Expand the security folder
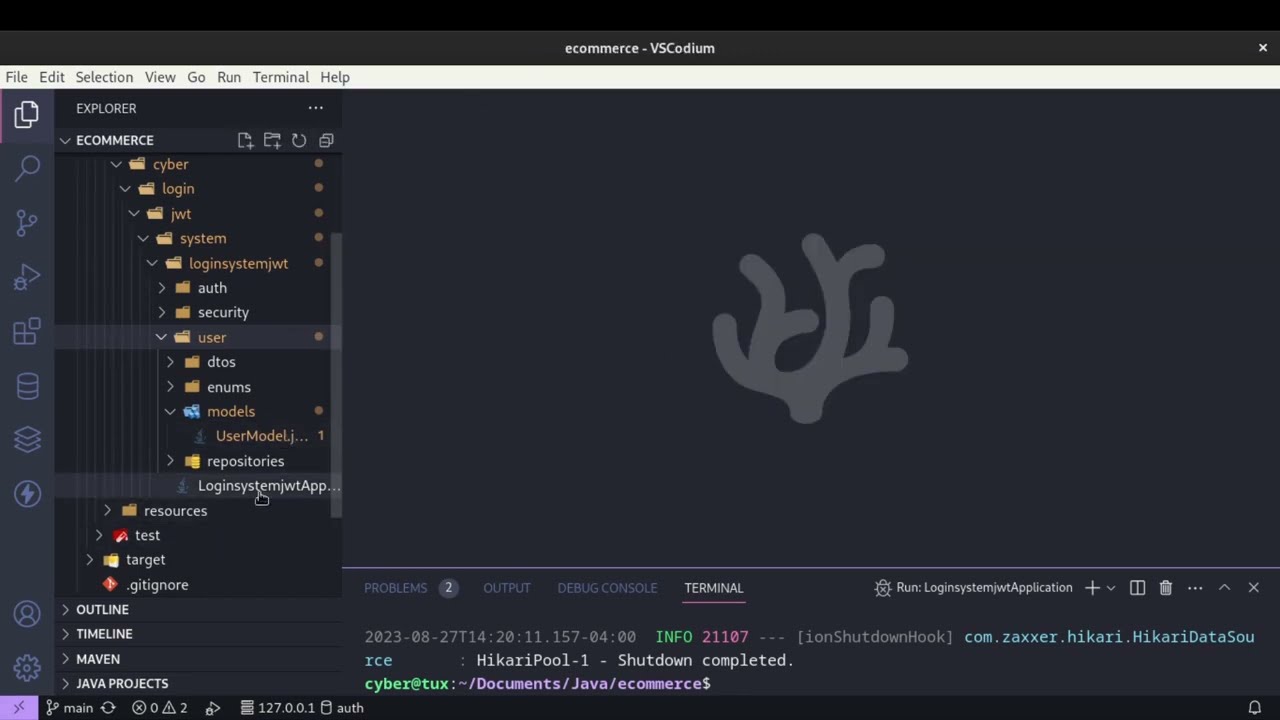 (198, 312)
